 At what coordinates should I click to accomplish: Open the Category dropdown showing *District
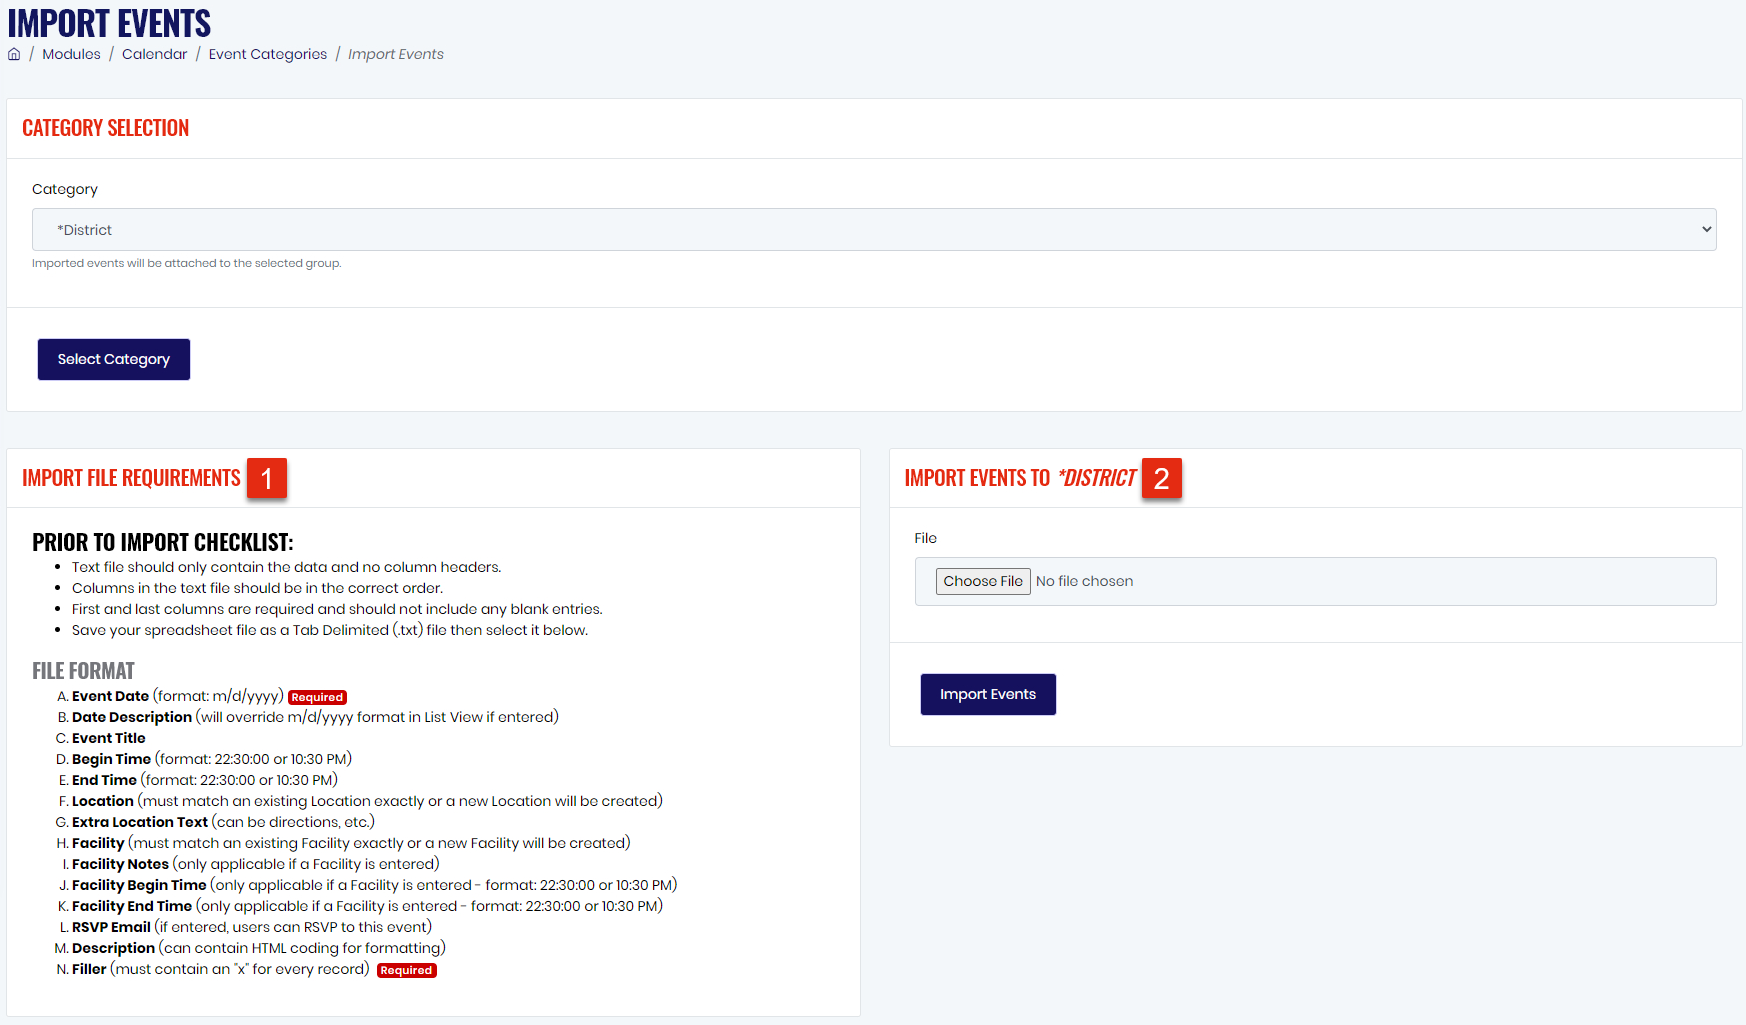click(874, 229)
